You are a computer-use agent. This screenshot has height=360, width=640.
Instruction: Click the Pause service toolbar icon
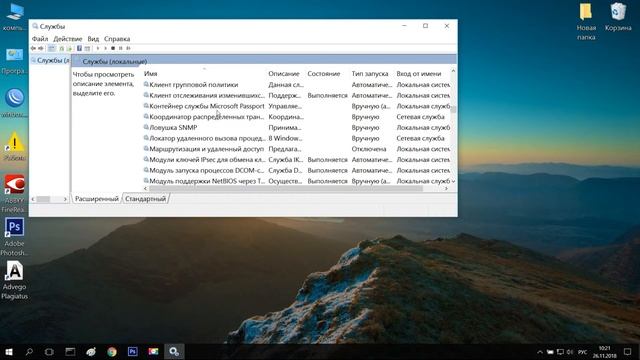click(x=120, y=48)
